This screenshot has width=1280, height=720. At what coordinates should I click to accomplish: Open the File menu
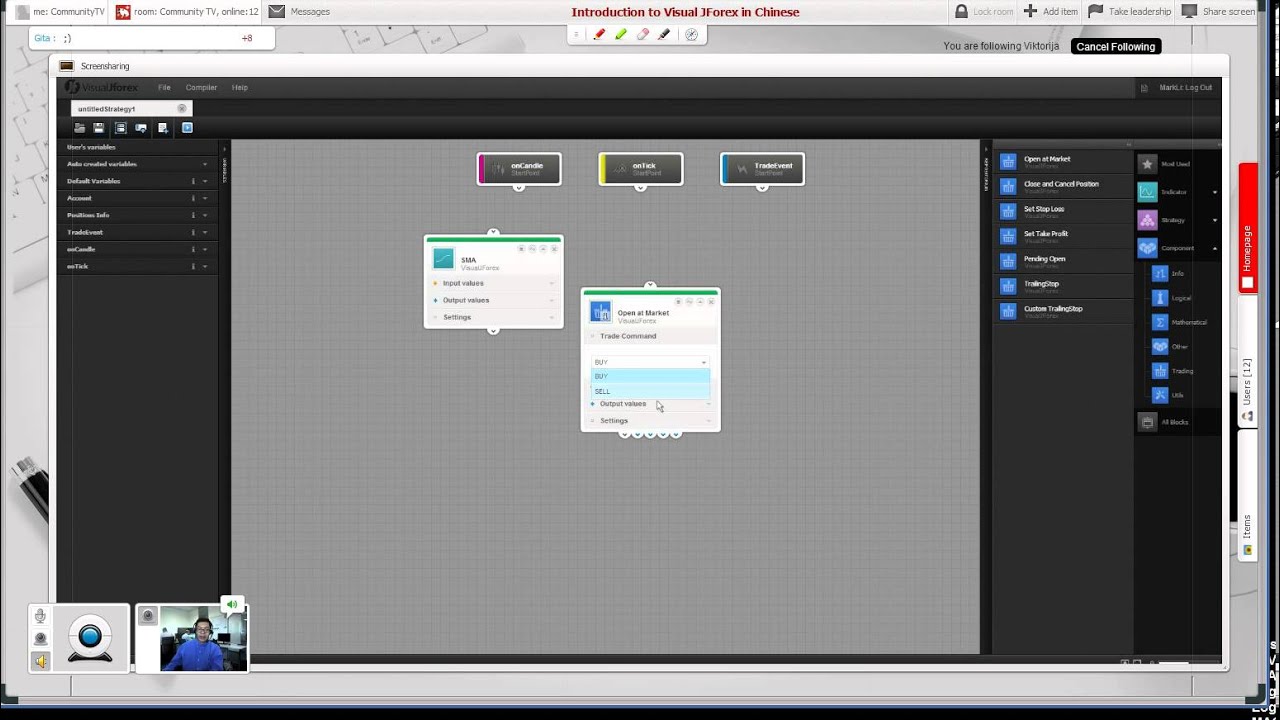coord(164,87)
